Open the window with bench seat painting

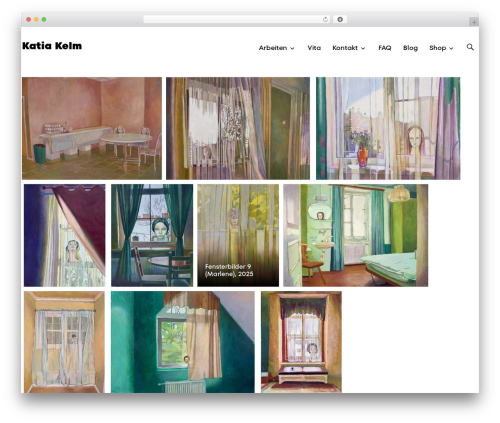click(x=301, y=342)
